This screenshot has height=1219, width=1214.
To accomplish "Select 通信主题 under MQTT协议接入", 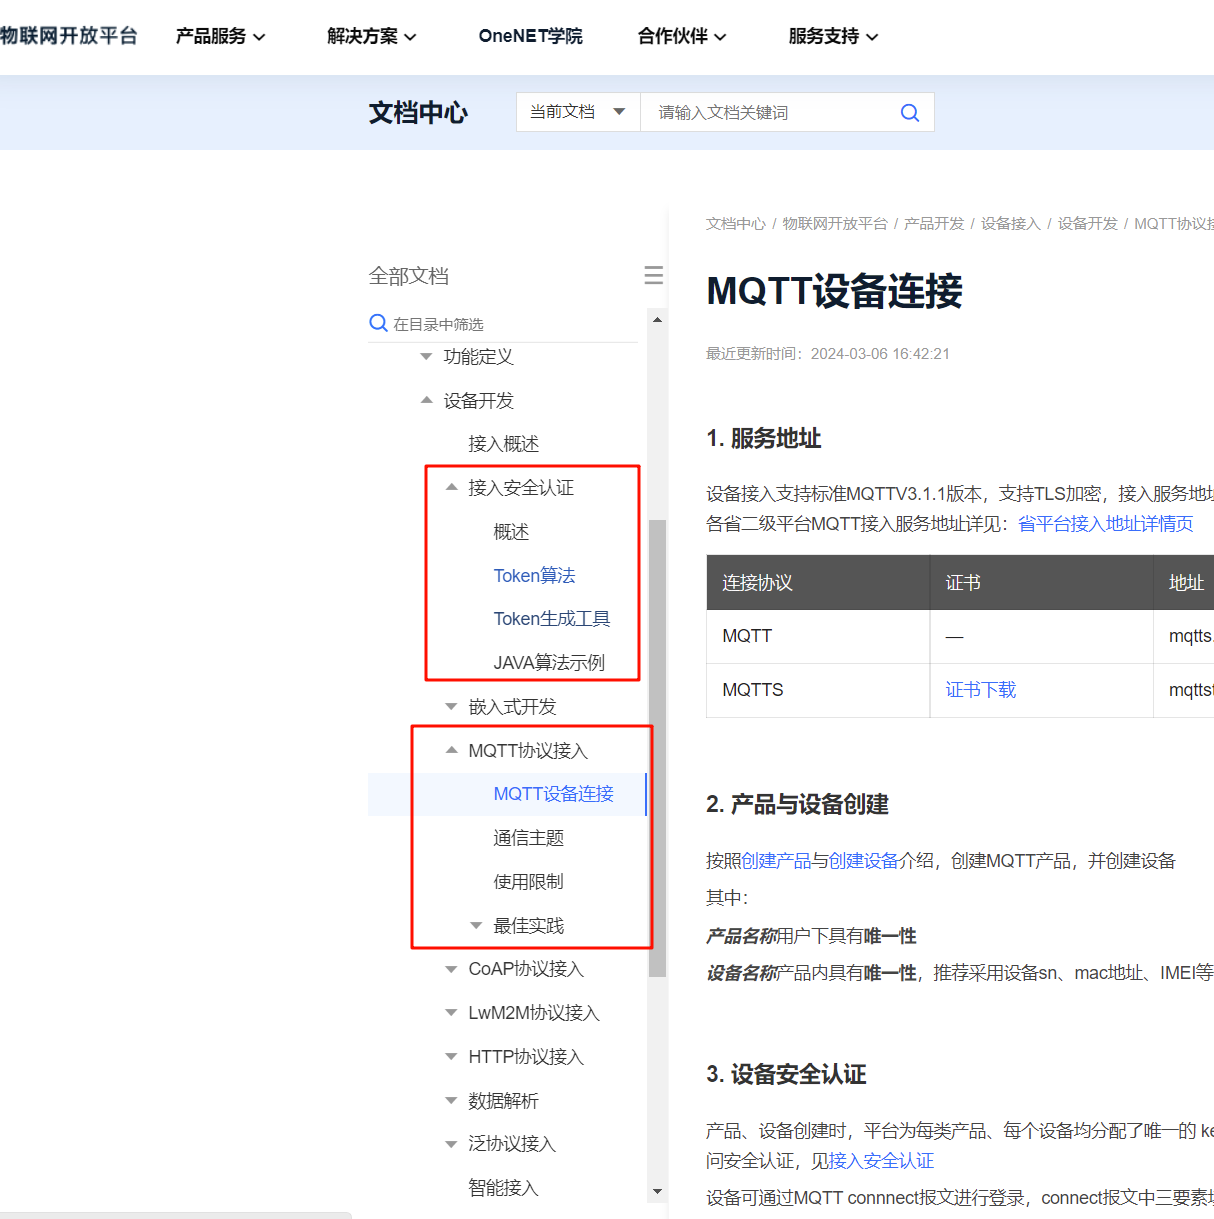I will coord(528,838).
